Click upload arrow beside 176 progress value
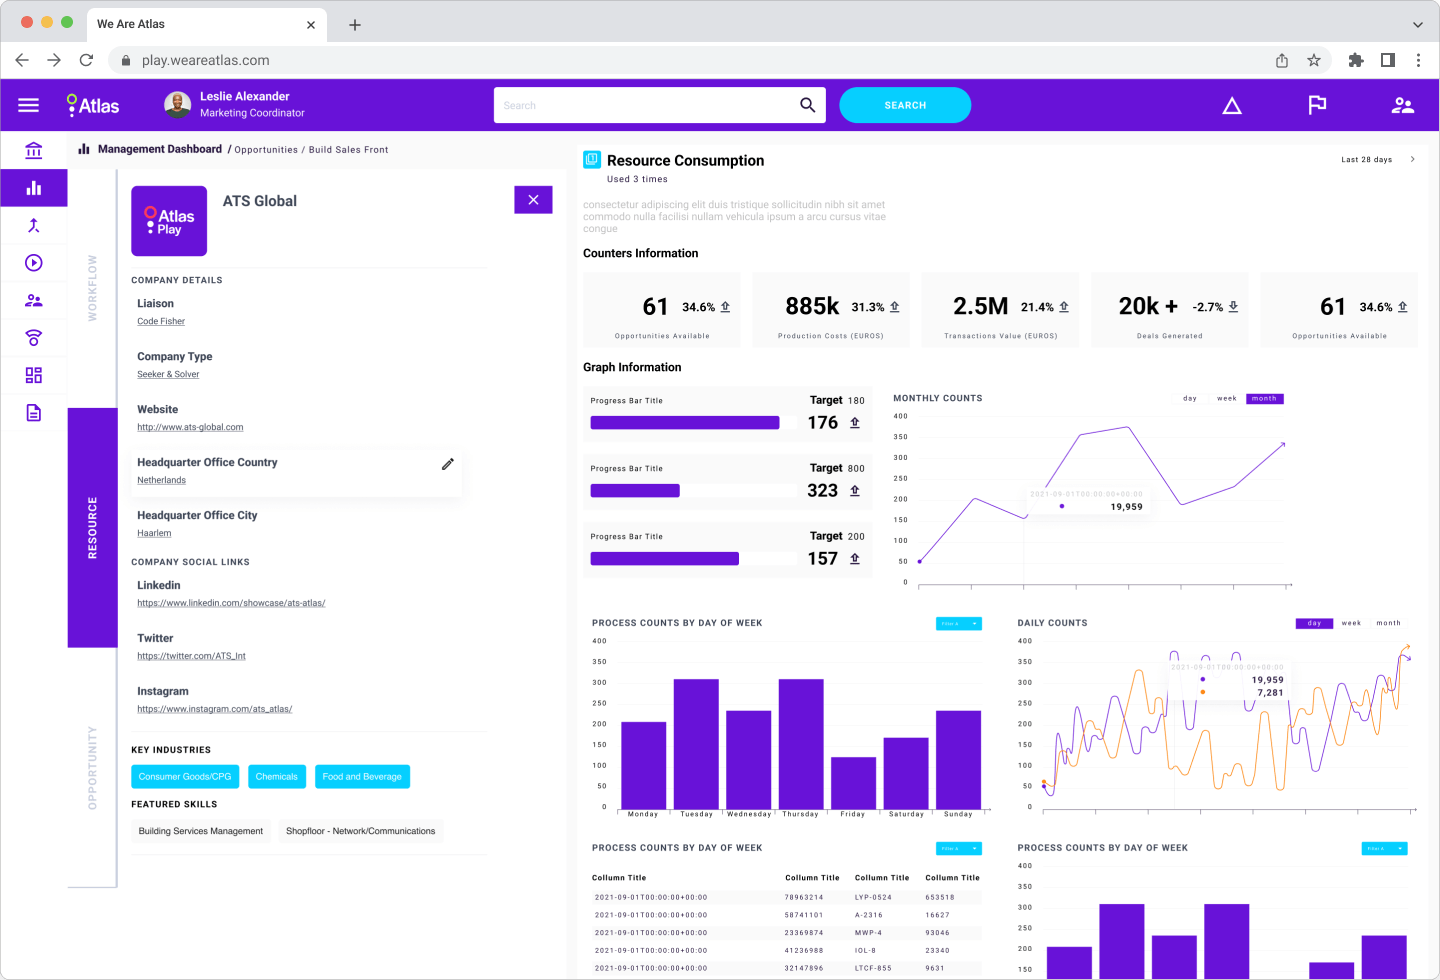1440x980 pixels. (x=855, y=423)
